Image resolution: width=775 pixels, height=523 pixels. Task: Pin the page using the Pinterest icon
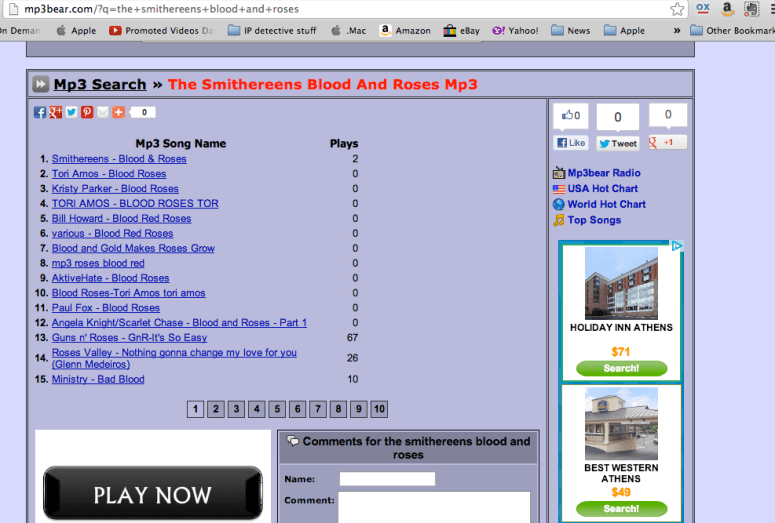[87, 113]
